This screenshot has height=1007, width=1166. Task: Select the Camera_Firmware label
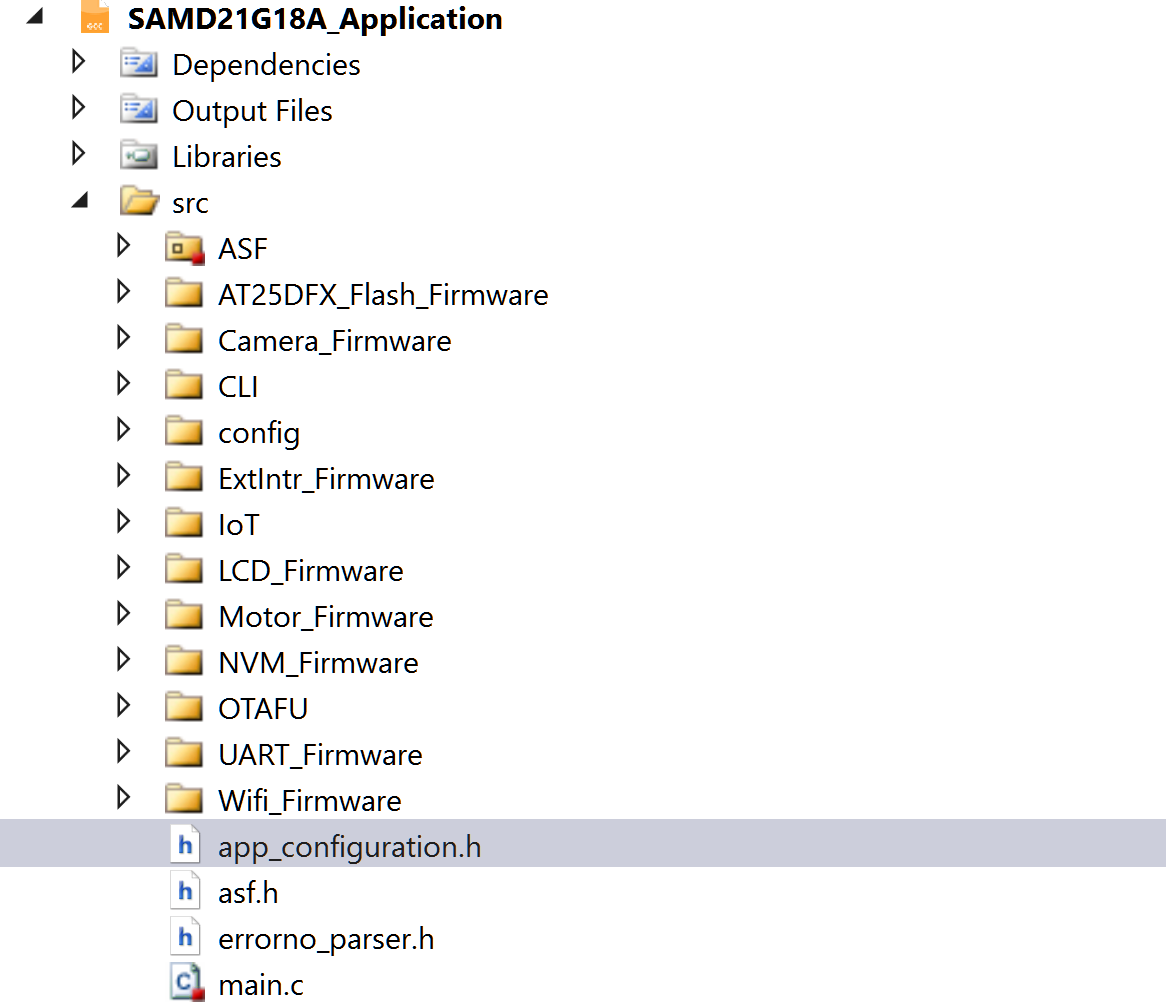[x=335, y=341]
